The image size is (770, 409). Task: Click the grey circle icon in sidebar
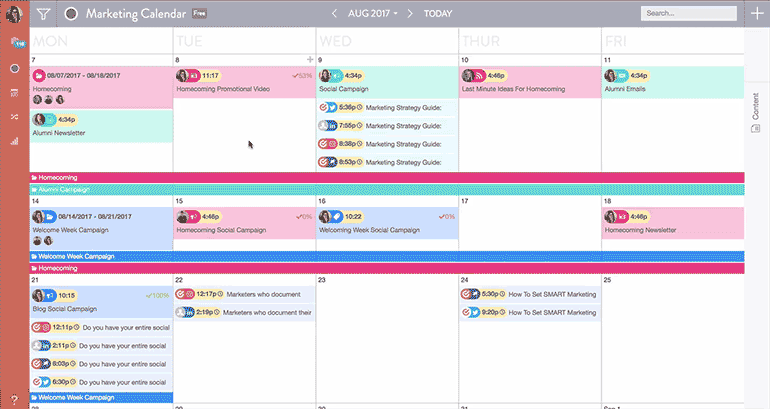pos(15,68)
